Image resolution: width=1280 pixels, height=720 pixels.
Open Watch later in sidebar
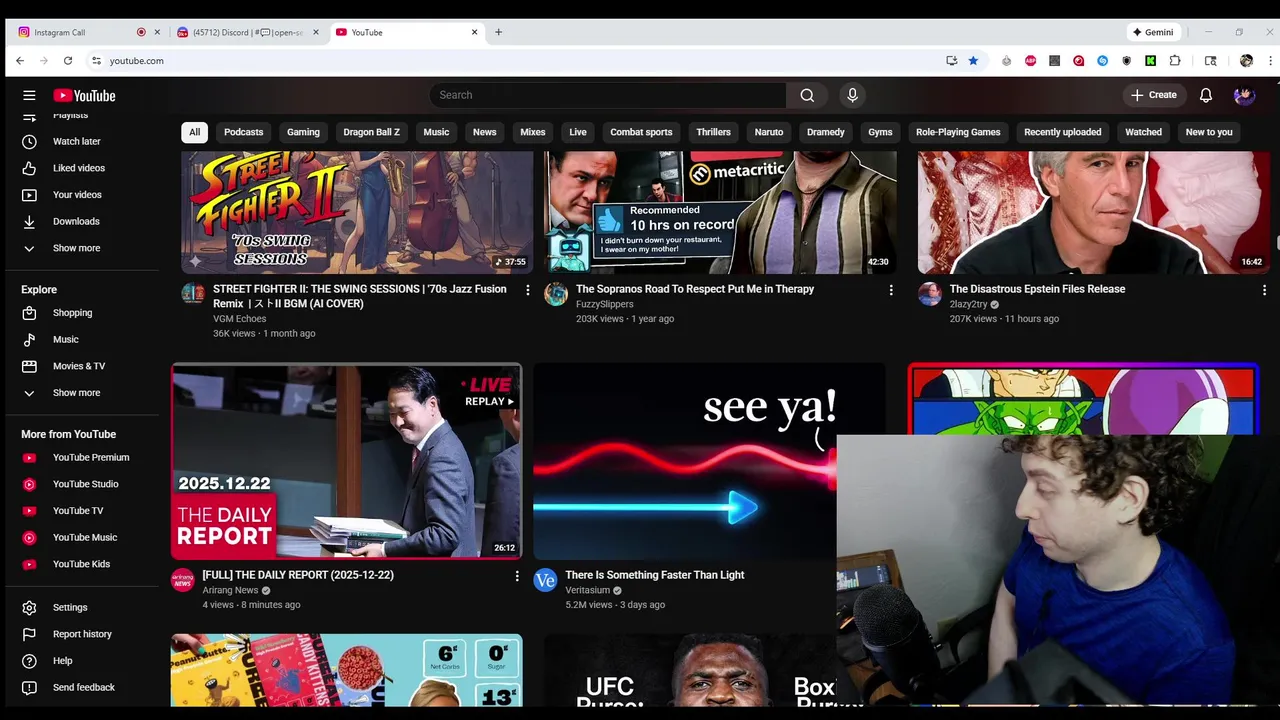(x=77, y=141)
